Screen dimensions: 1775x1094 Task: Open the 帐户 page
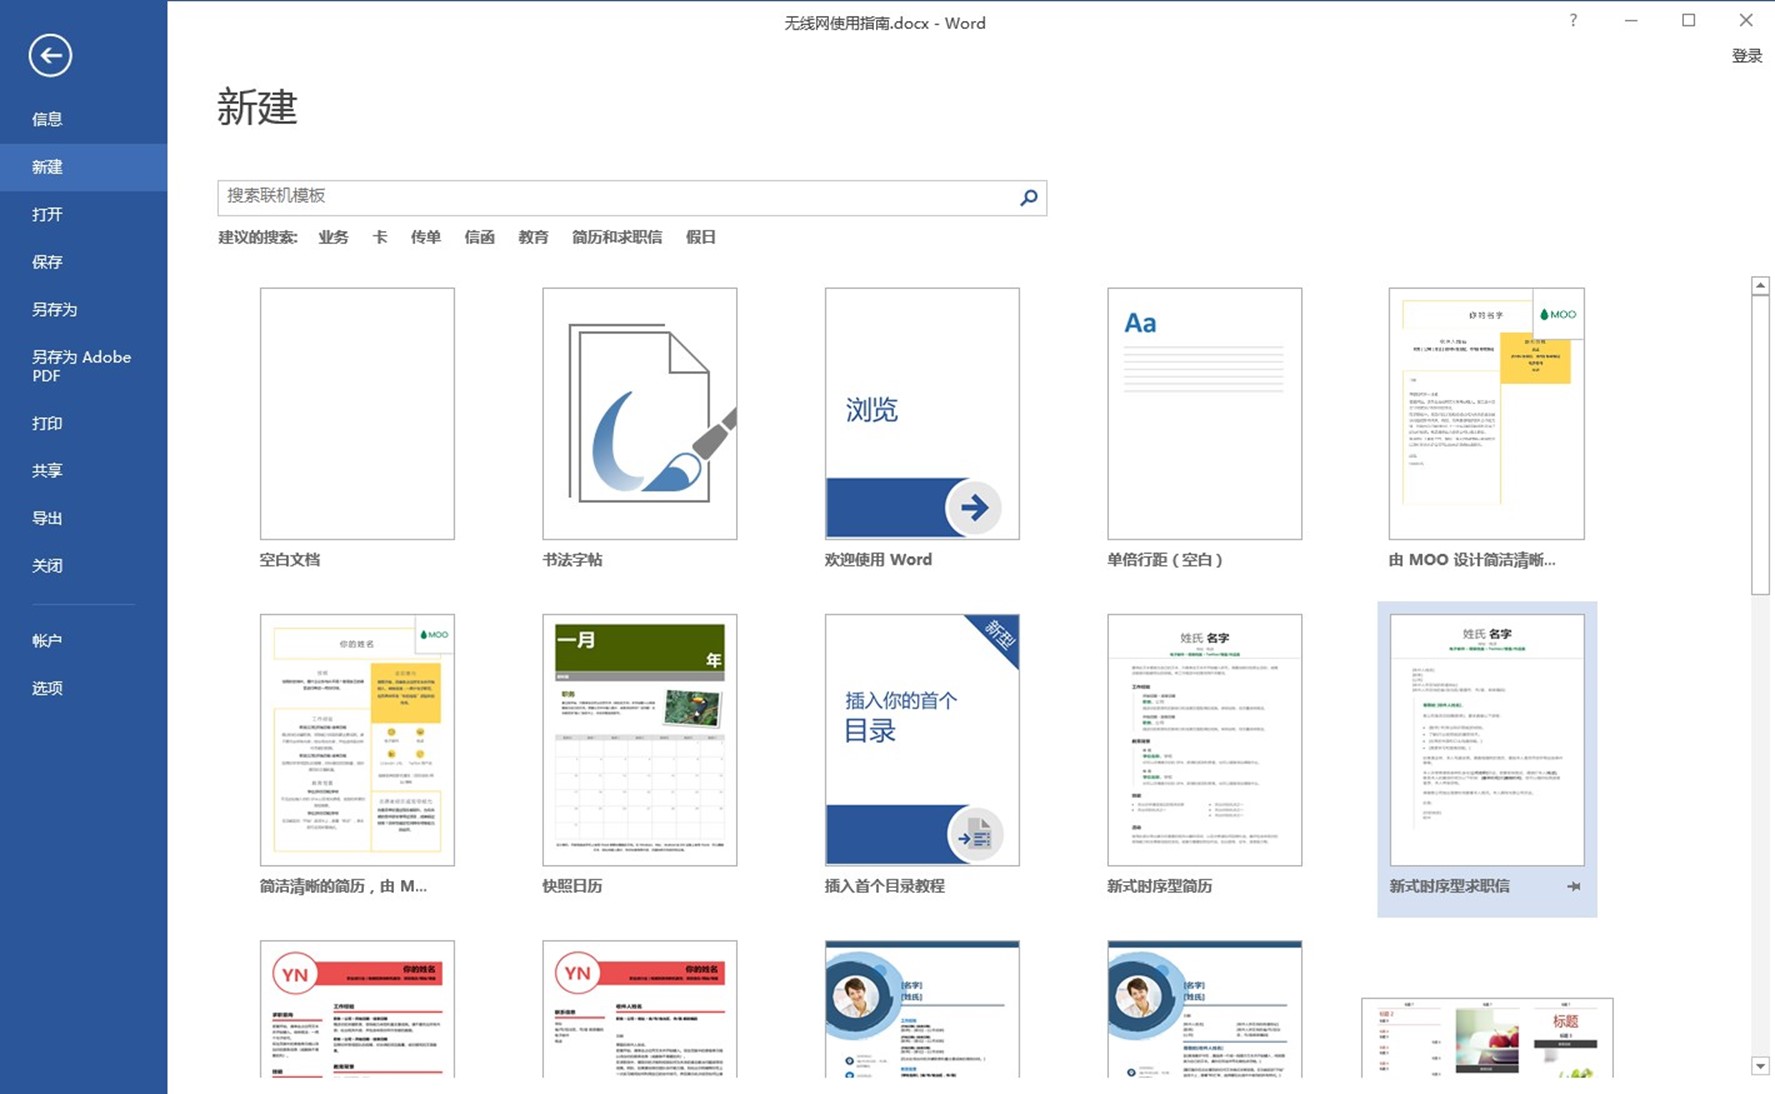point(83,640)
